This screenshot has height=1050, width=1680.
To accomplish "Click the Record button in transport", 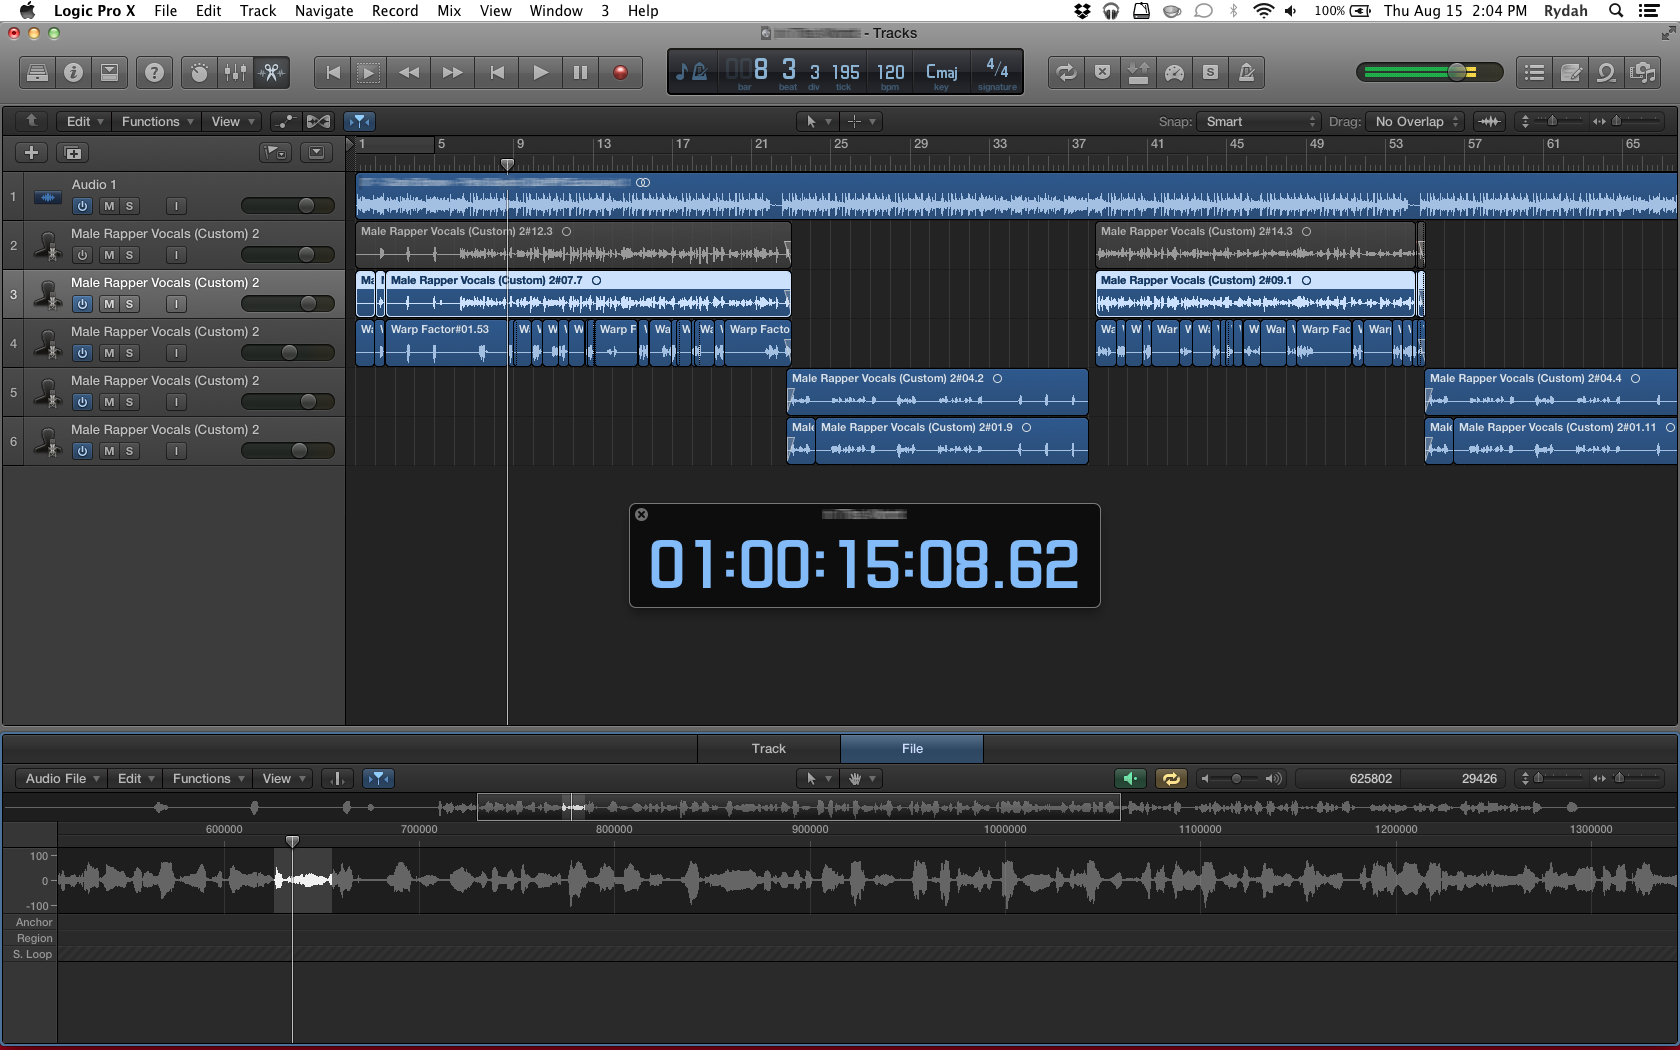I will tap(620, 73).
